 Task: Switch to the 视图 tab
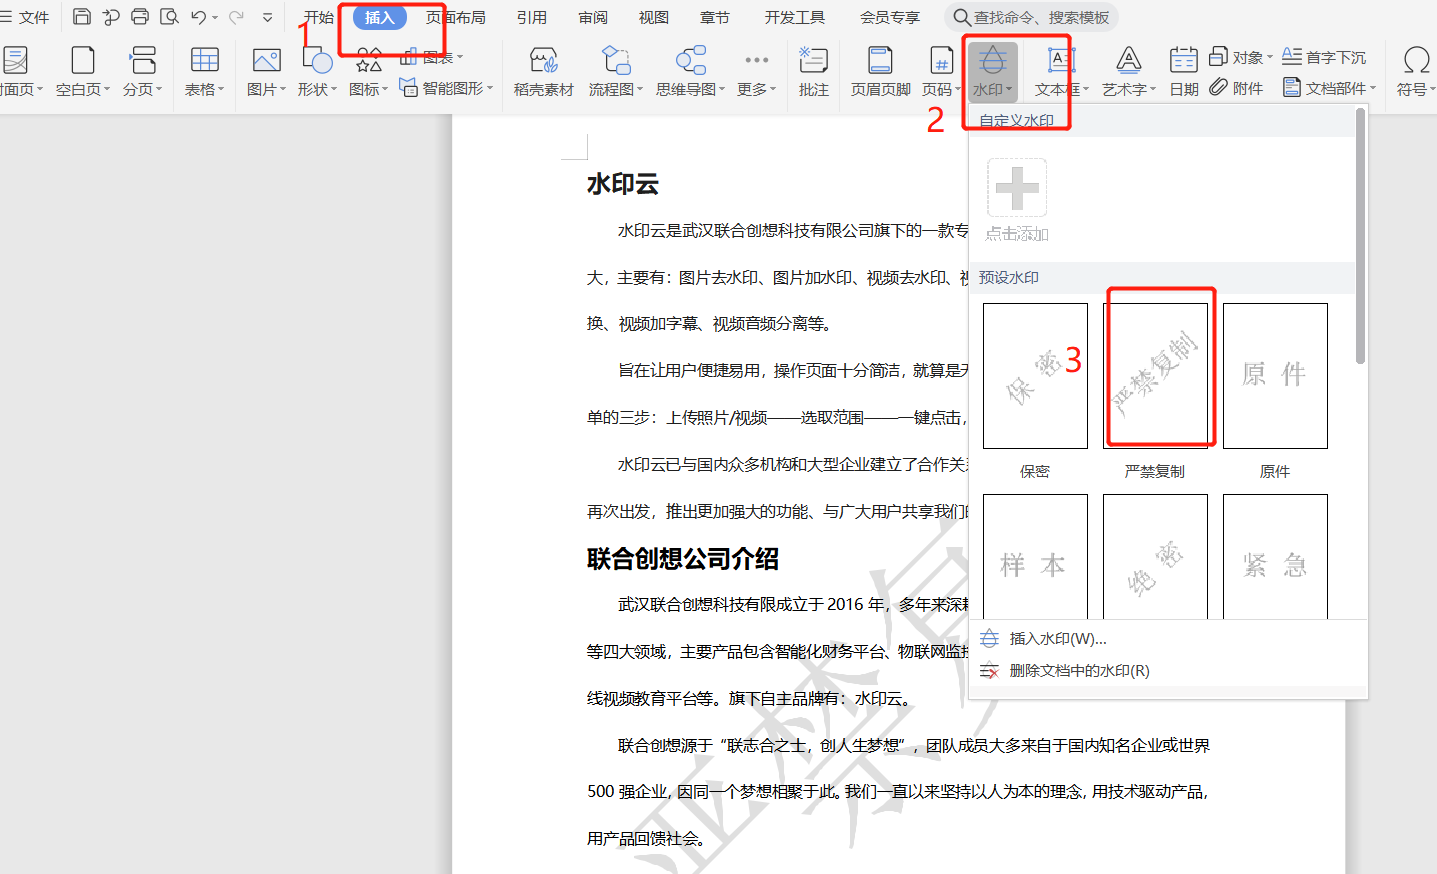pyautogui.click(x=654, y=17)
